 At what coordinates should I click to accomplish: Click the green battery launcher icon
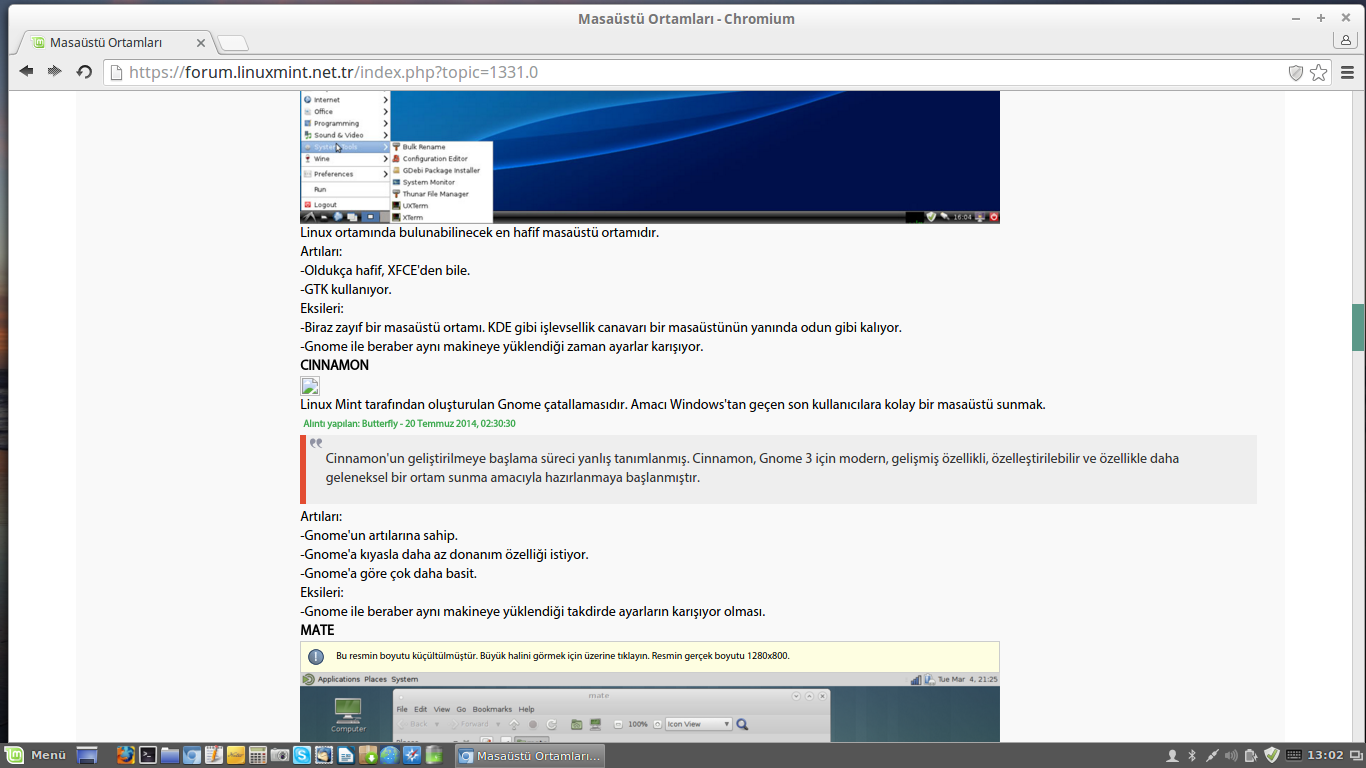pos(434,755)
